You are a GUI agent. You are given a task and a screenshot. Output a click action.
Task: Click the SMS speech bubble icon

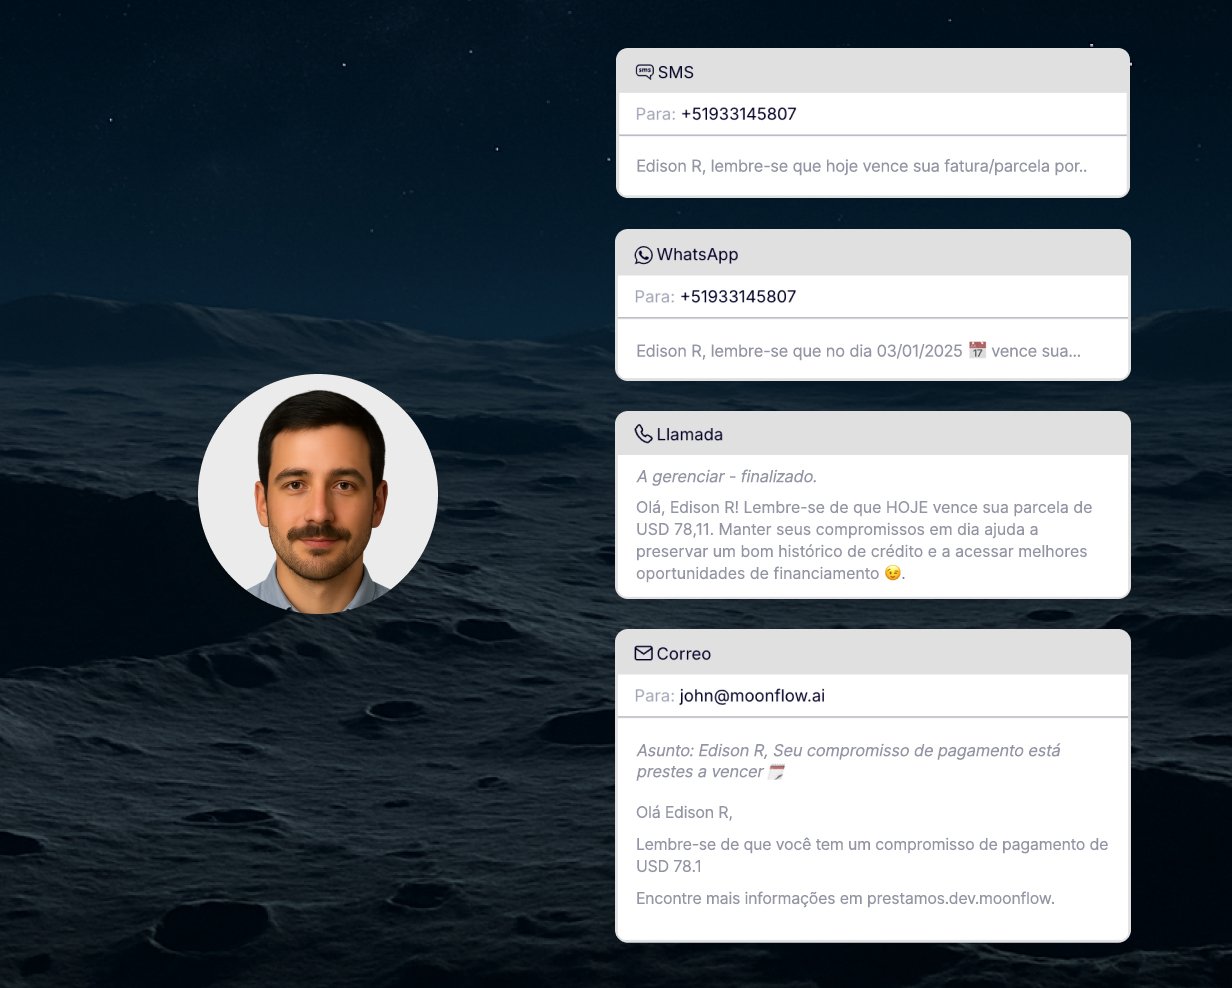[x=644, y=72]
